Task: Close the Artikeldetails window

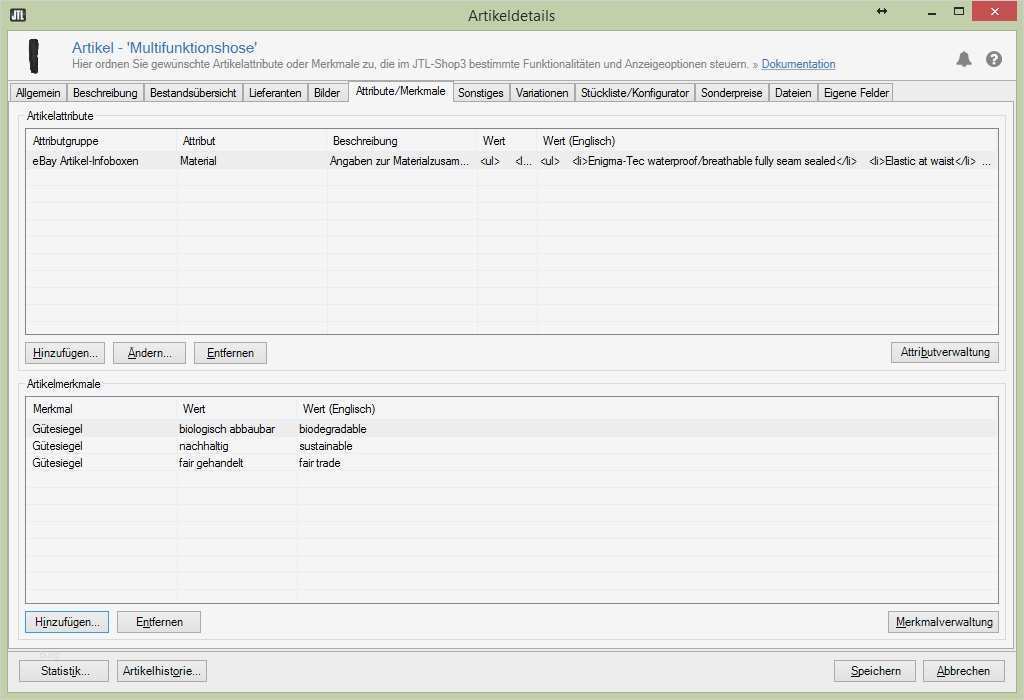Action: [x=994, y=11]
